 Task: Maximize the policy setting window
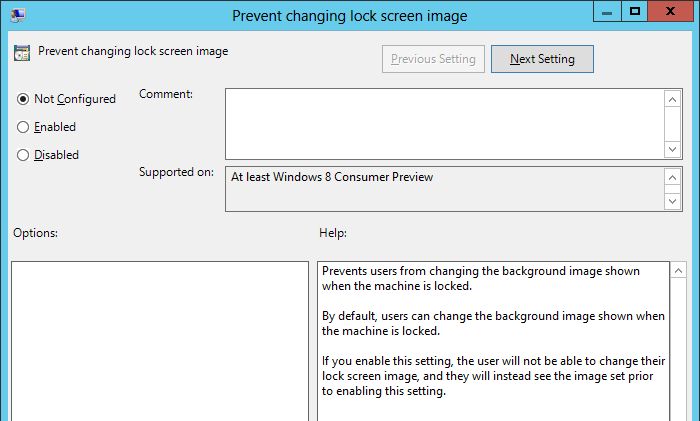pos(635,11)
